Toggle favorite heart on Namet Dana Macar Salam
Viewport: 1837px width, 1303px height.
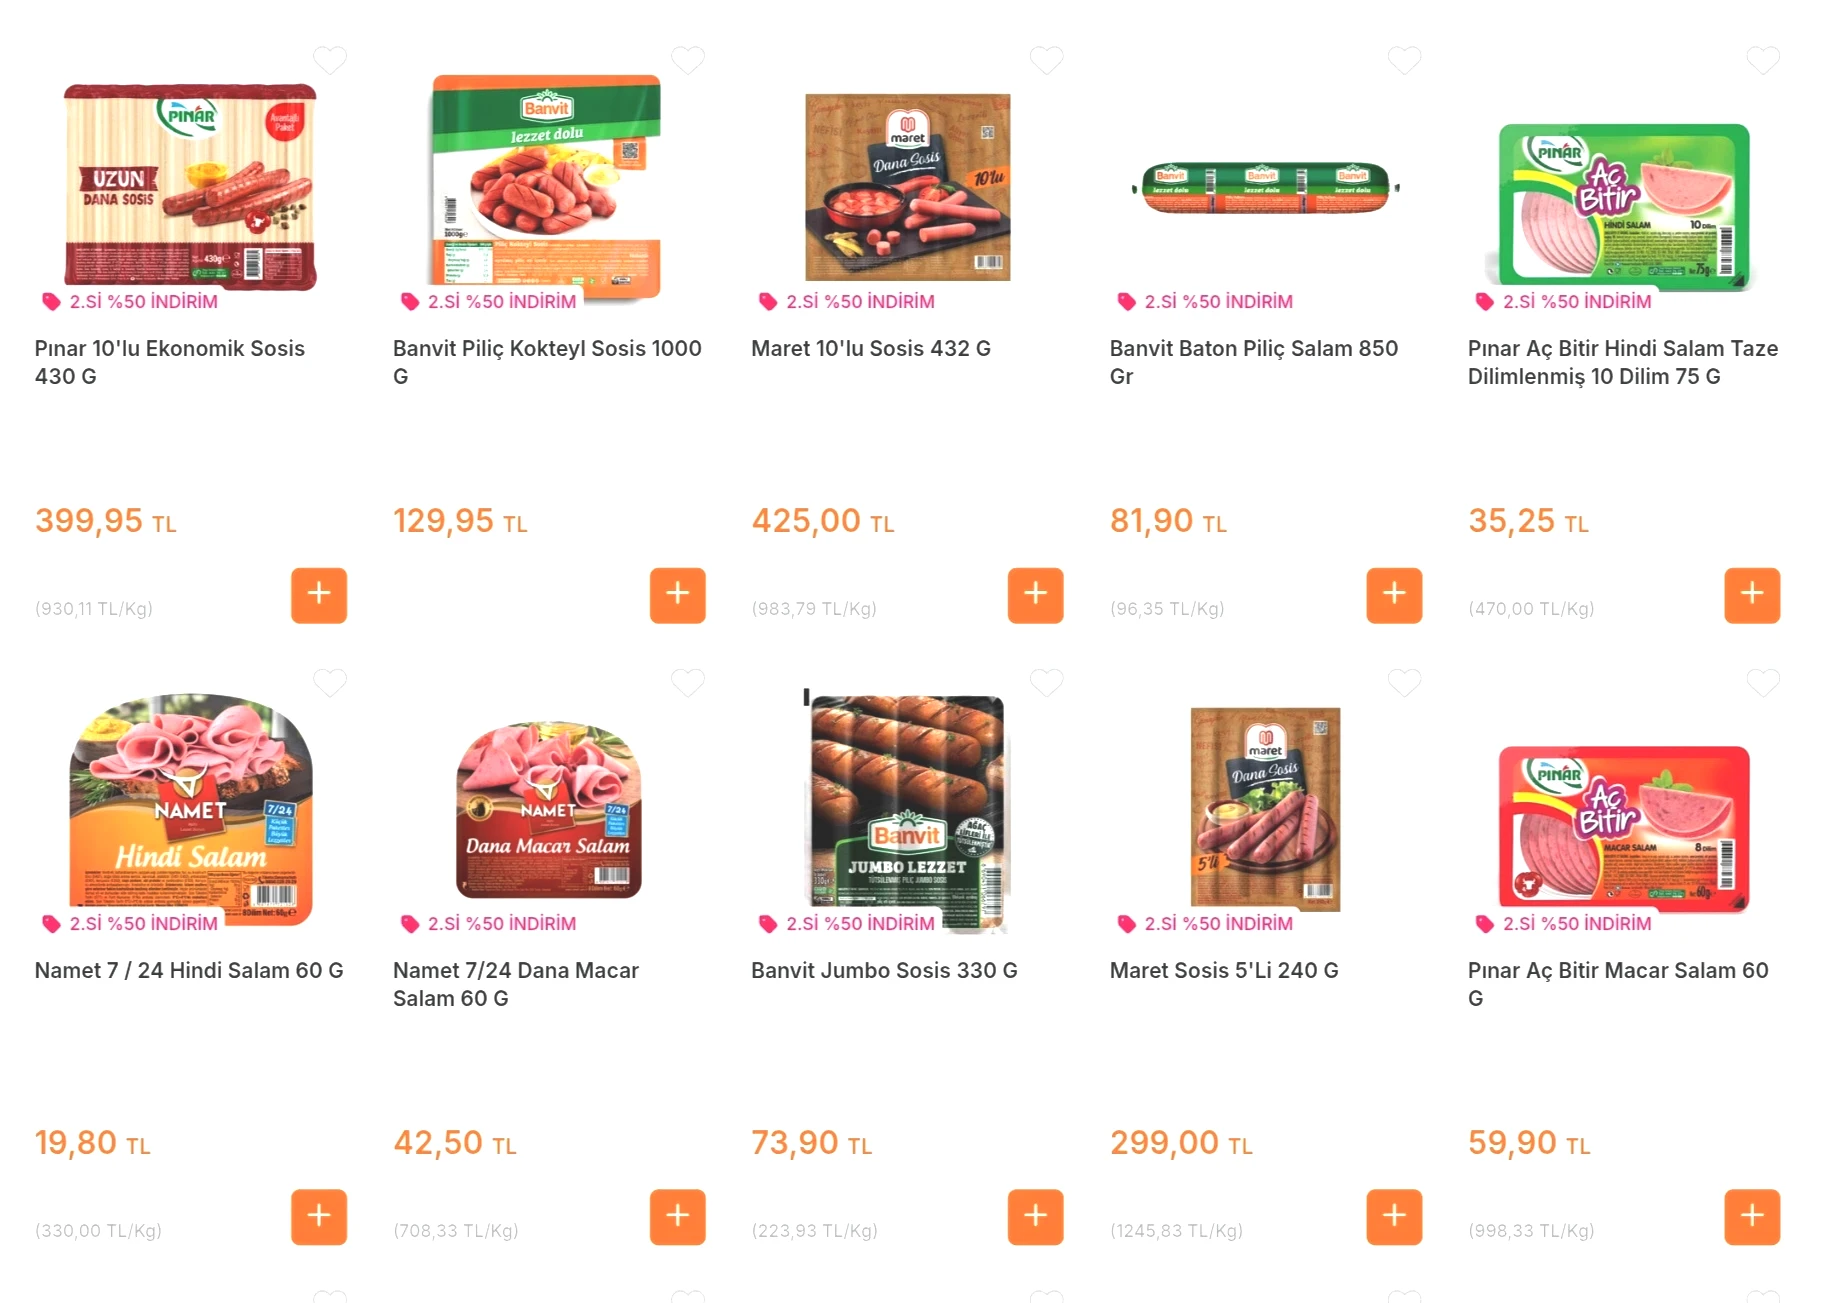tap(688, 683)
